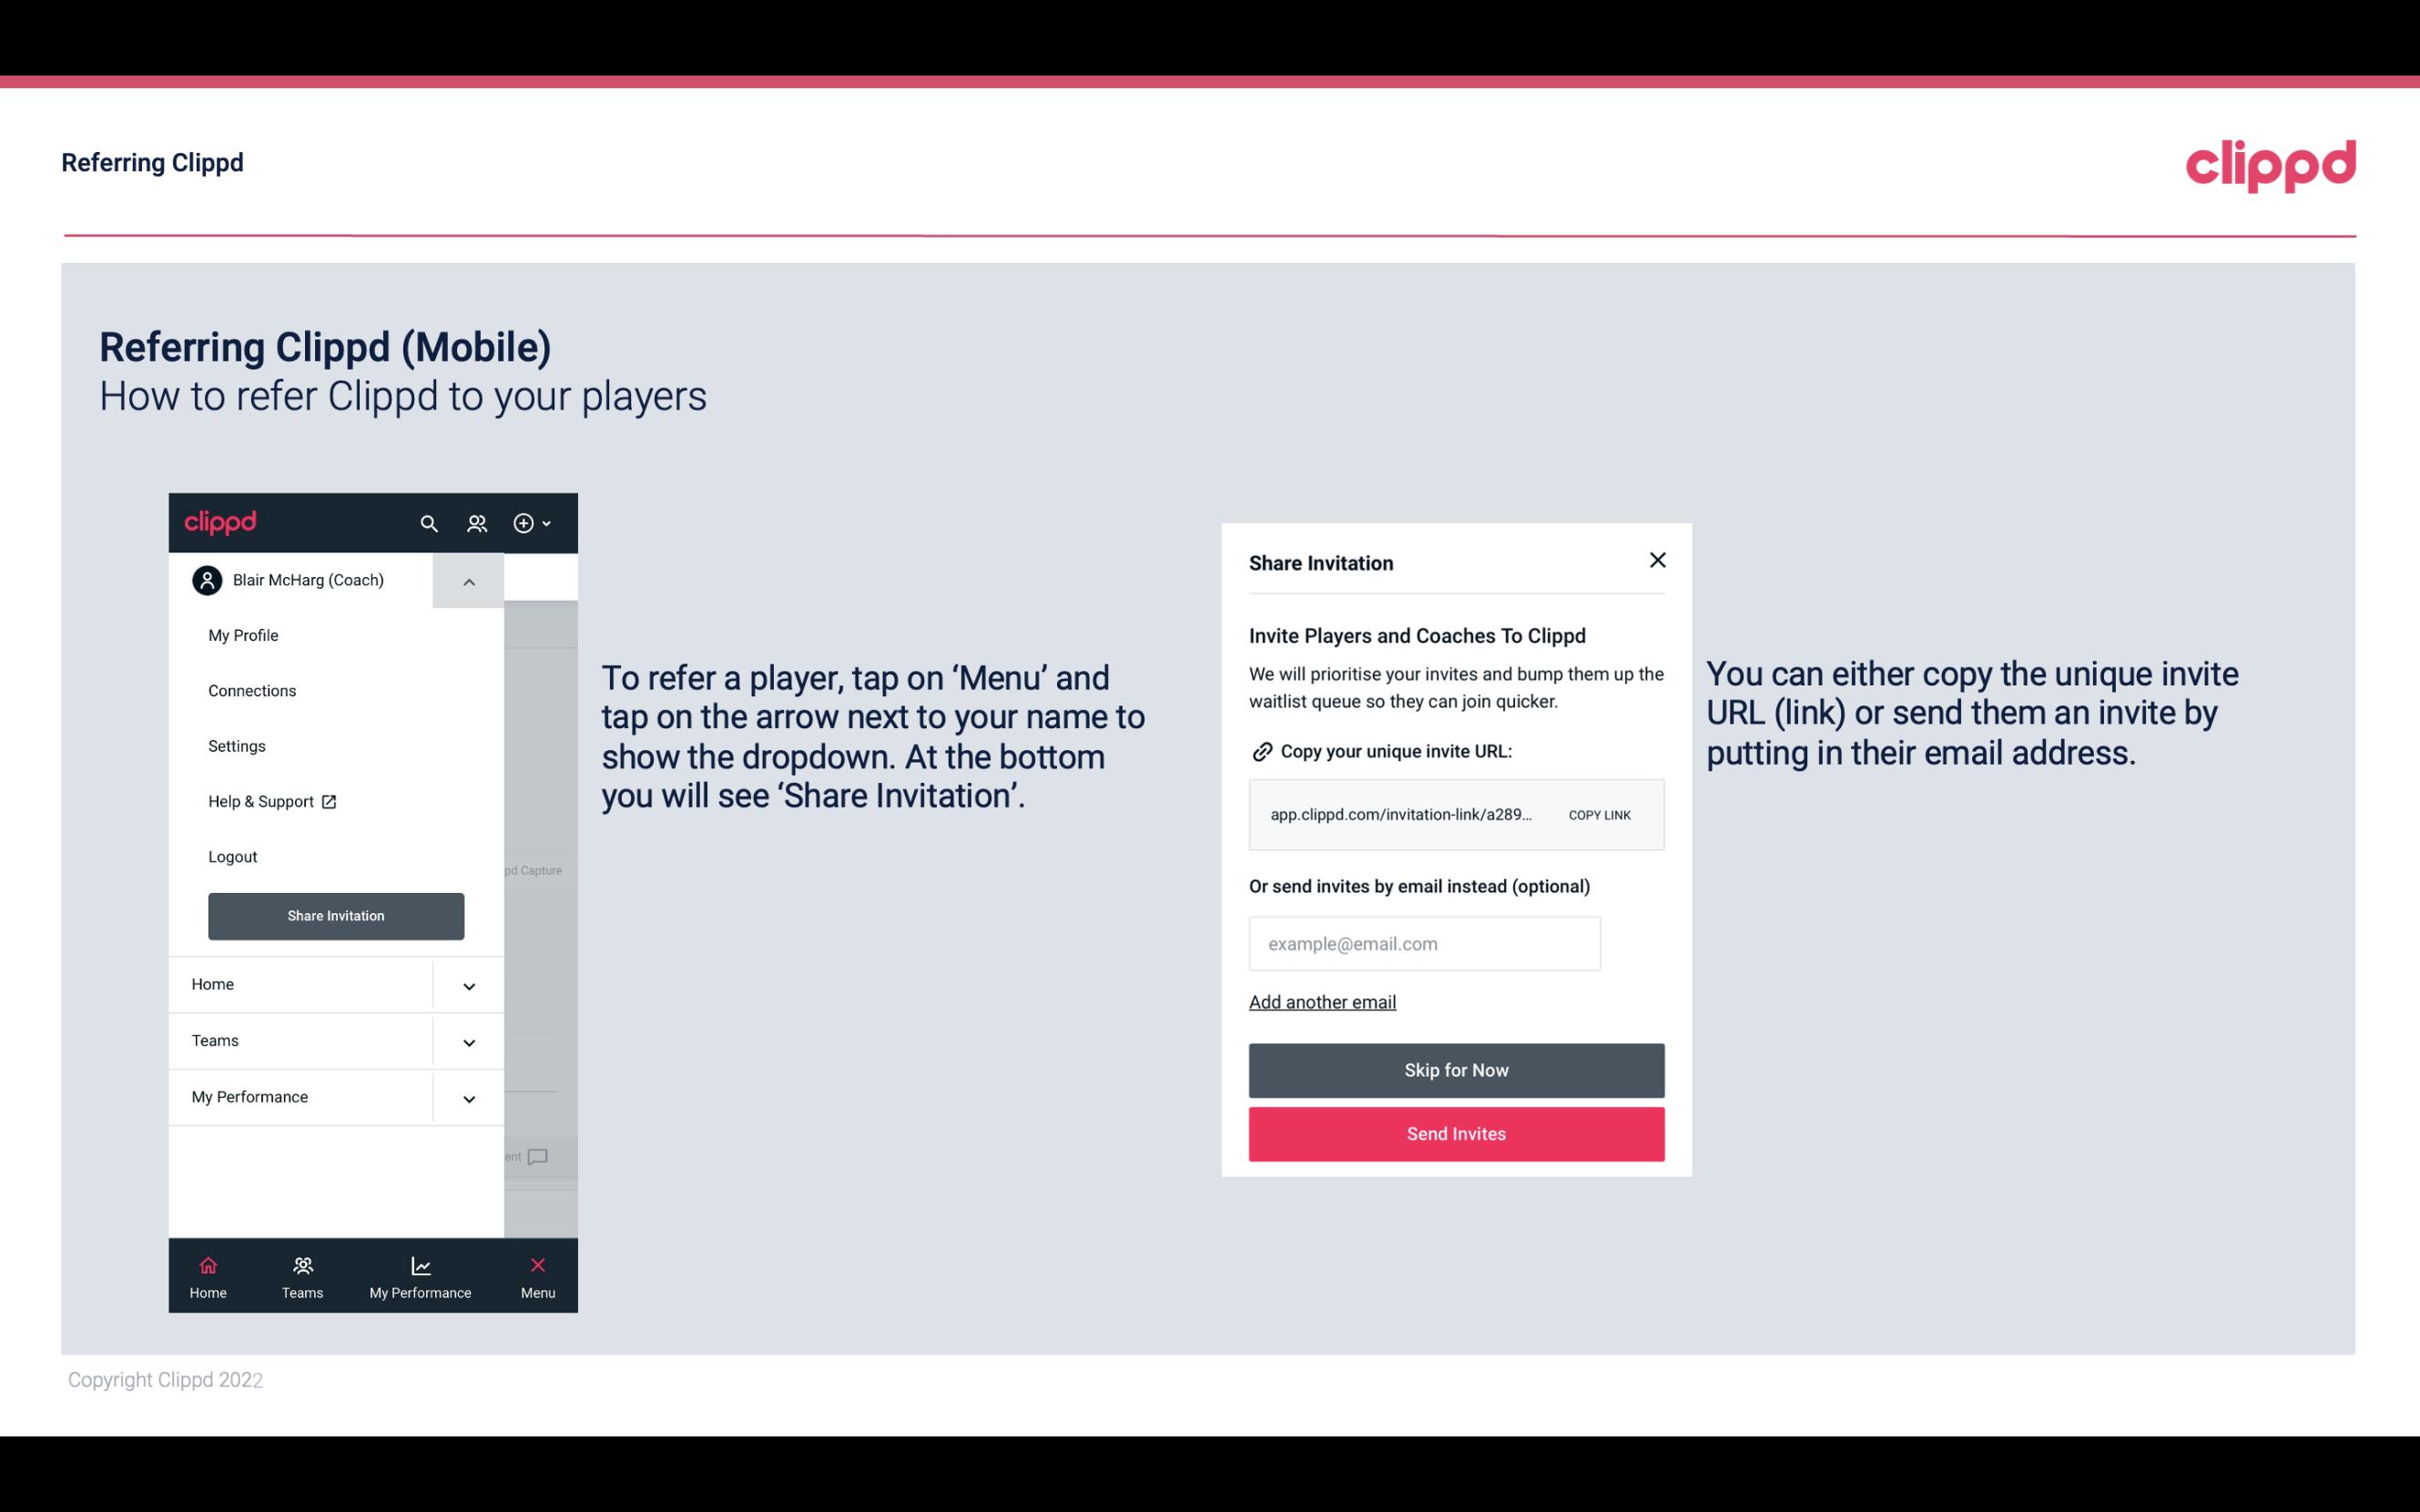Toggle the Menu section in bottom bar
This screenshot has width=2420, height=1512.
[x=536, y=1275]
